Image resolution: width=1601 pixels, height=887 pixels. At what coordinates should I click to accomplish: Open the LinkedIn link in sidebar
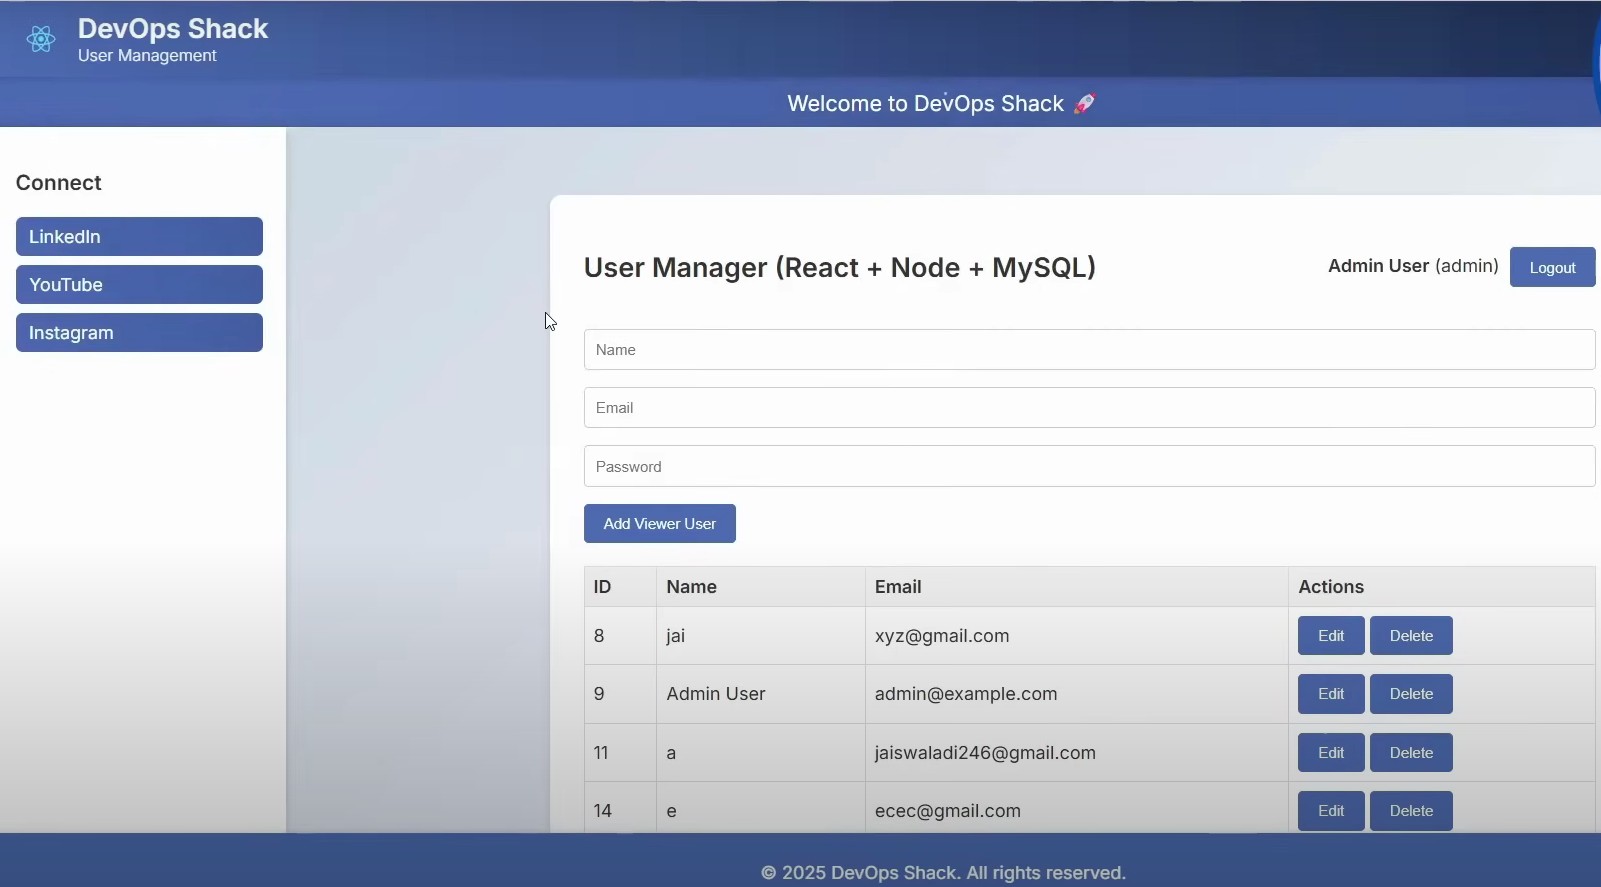pos(139,237)
